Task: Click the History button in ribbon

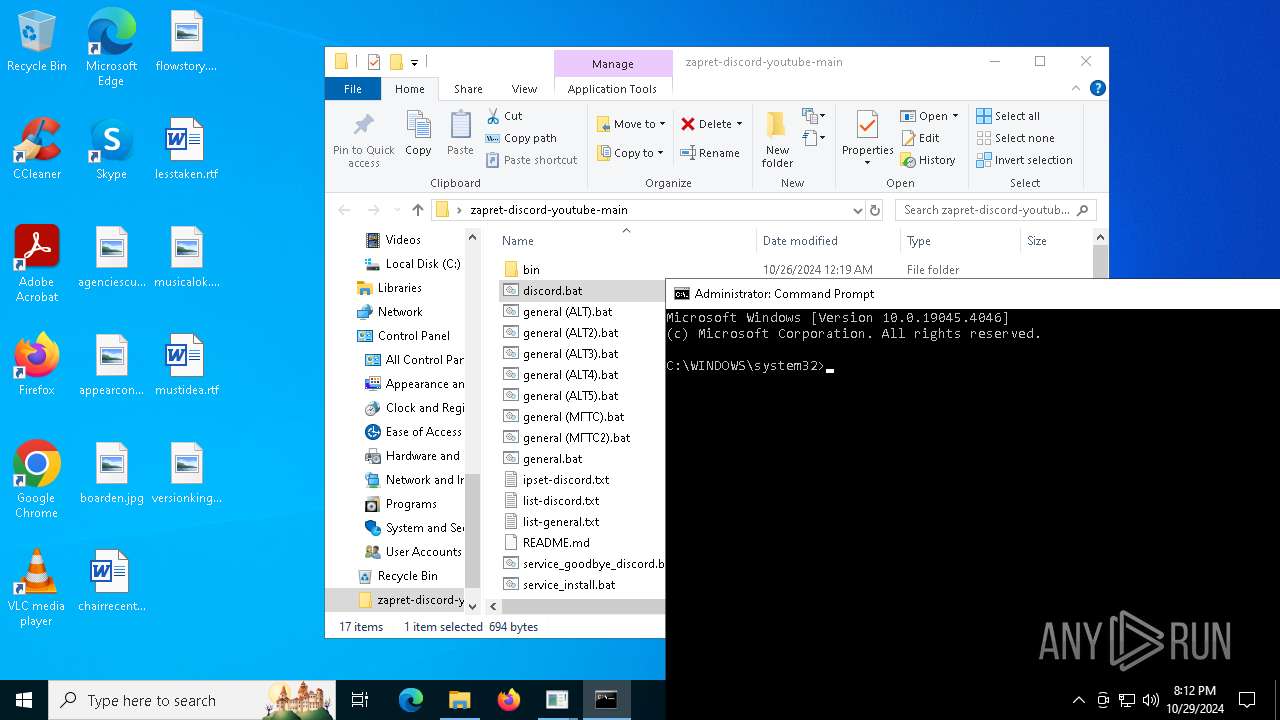Action: (x=928, y=160)
